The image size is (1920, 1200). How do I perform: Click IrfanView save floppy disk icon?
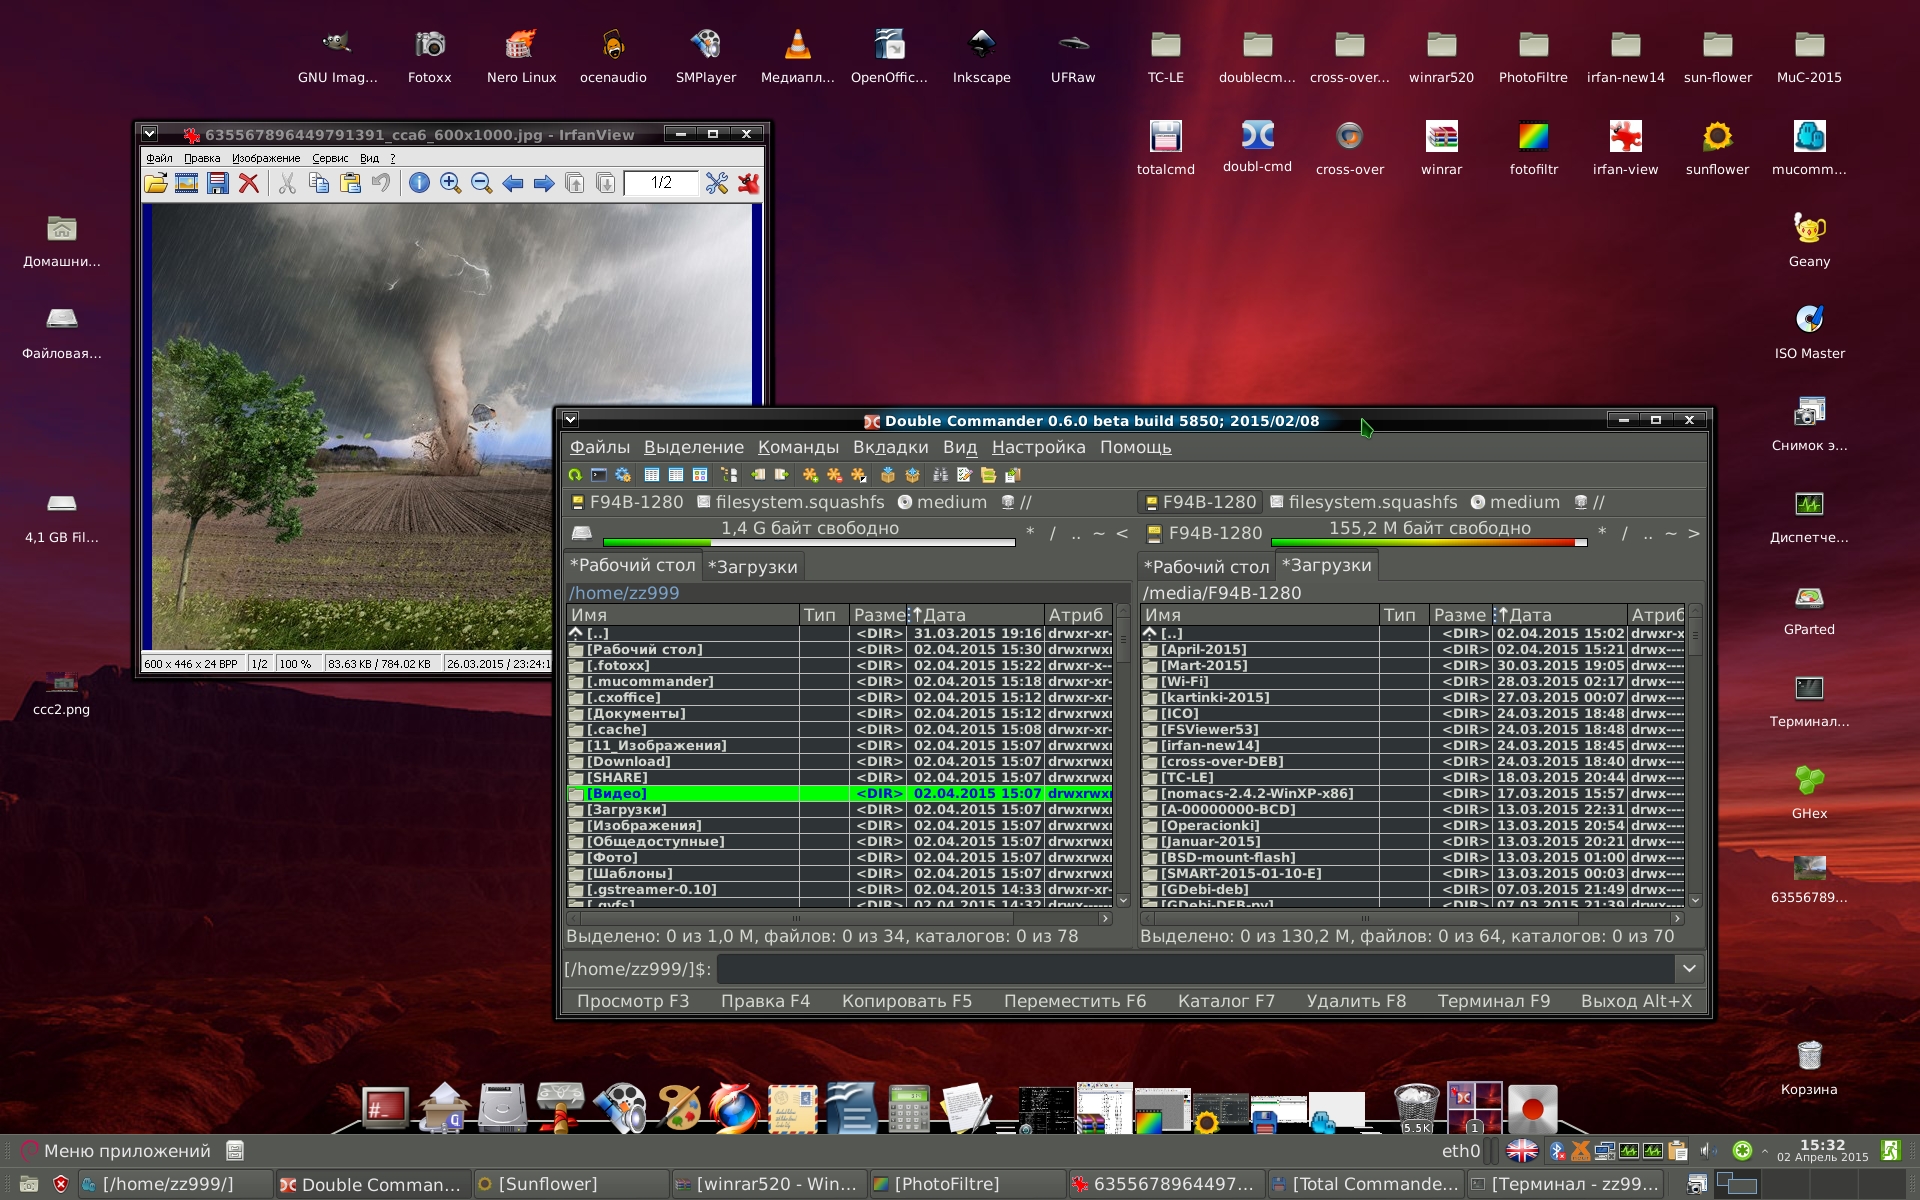217,183
